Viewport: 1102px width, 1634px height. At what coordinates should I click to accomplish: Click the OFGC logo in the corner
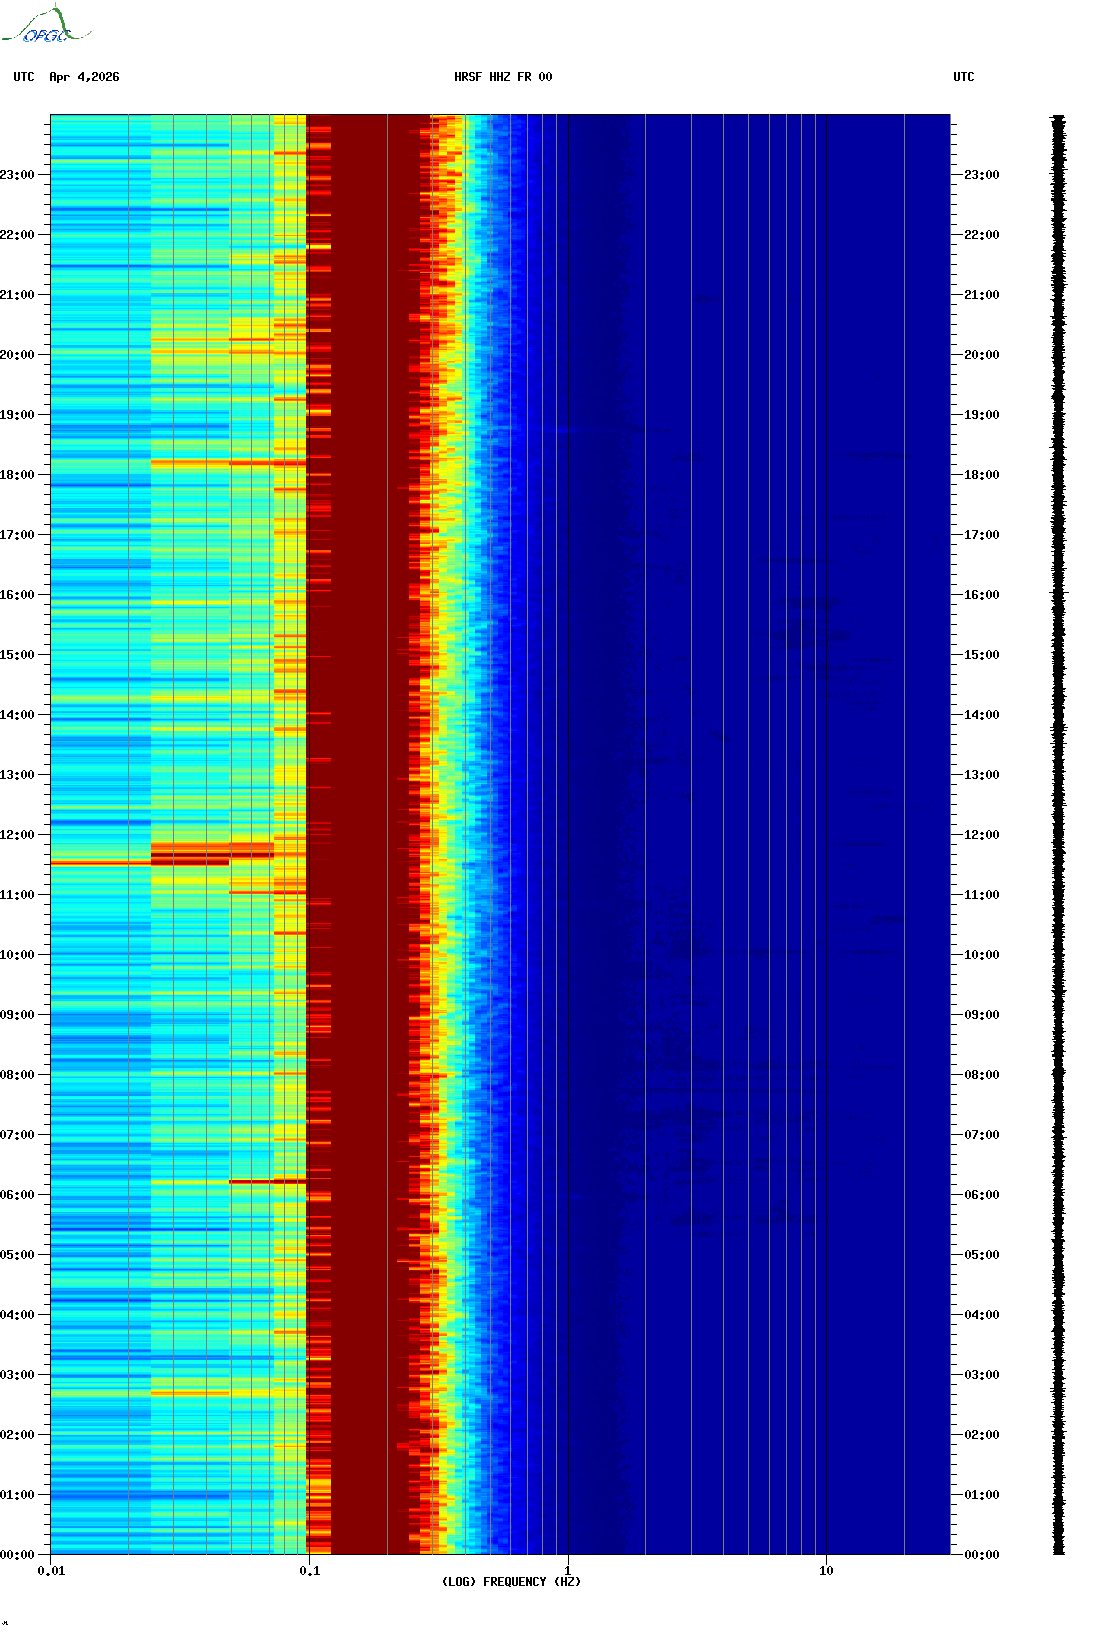click(45, 26)
